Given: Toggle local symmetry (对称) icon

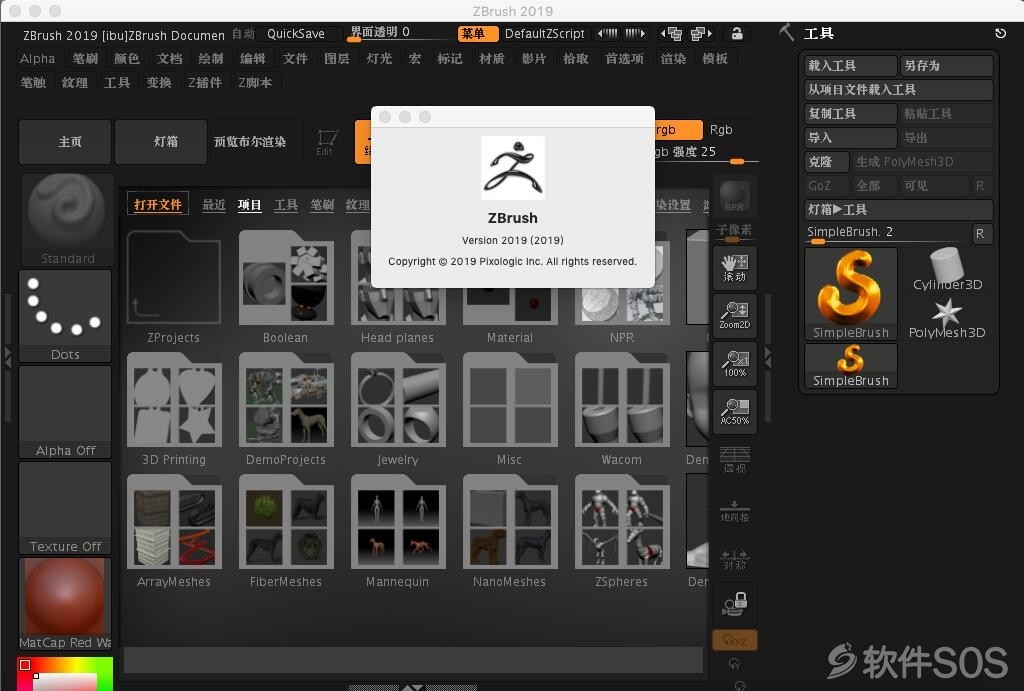Looking at the screenshot, I should (735, 558).
